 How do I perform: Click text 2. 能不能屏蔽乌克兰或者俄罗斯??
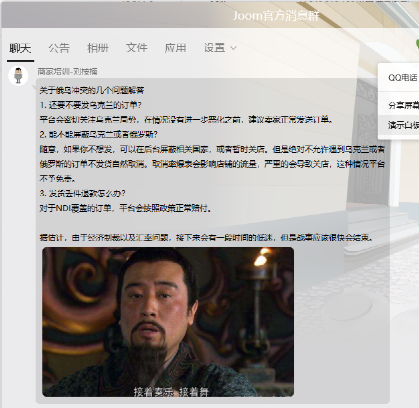pyautogui.click(x=98, y=134)
